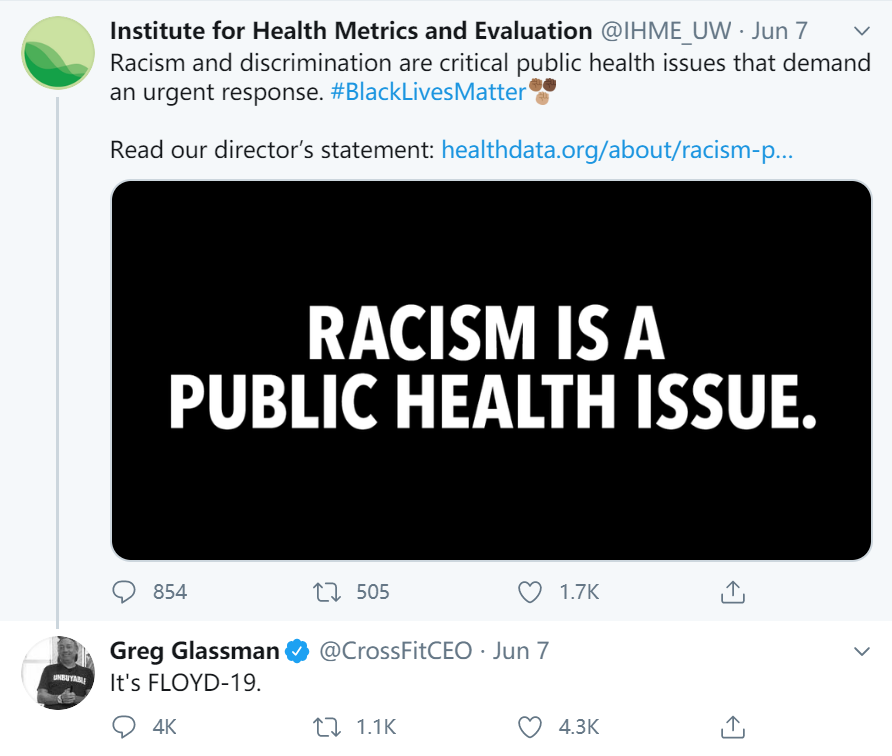Click the Greg Glassman display name
Viewport: 892px width, 756px height.
194,651
